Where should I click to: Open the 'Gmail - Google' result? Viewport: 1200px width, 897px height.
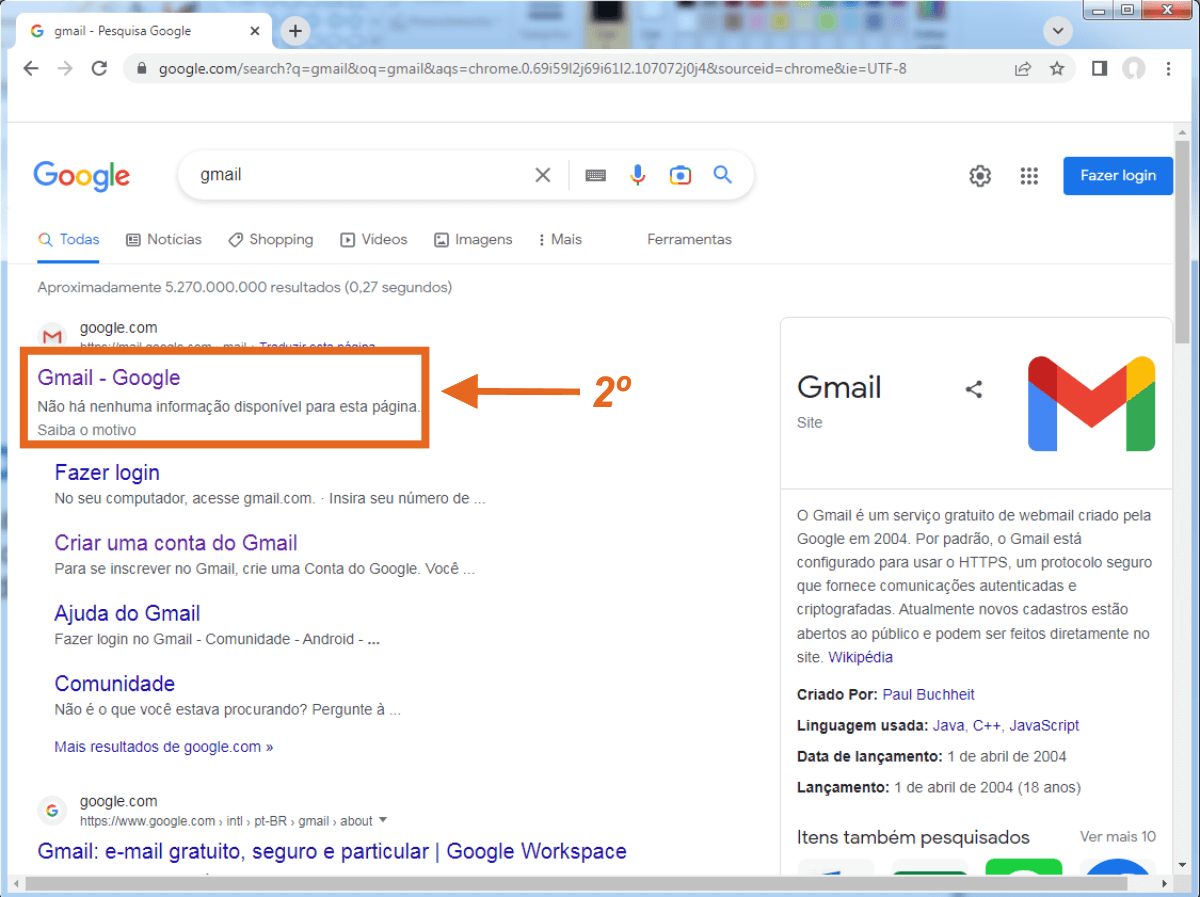109,378
